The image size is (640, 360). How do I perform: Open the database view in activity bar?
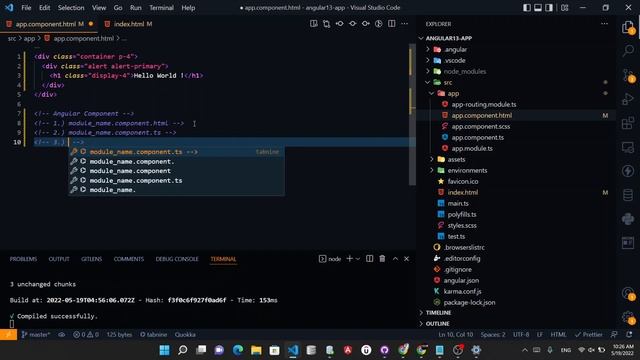(x=628, y=195)
